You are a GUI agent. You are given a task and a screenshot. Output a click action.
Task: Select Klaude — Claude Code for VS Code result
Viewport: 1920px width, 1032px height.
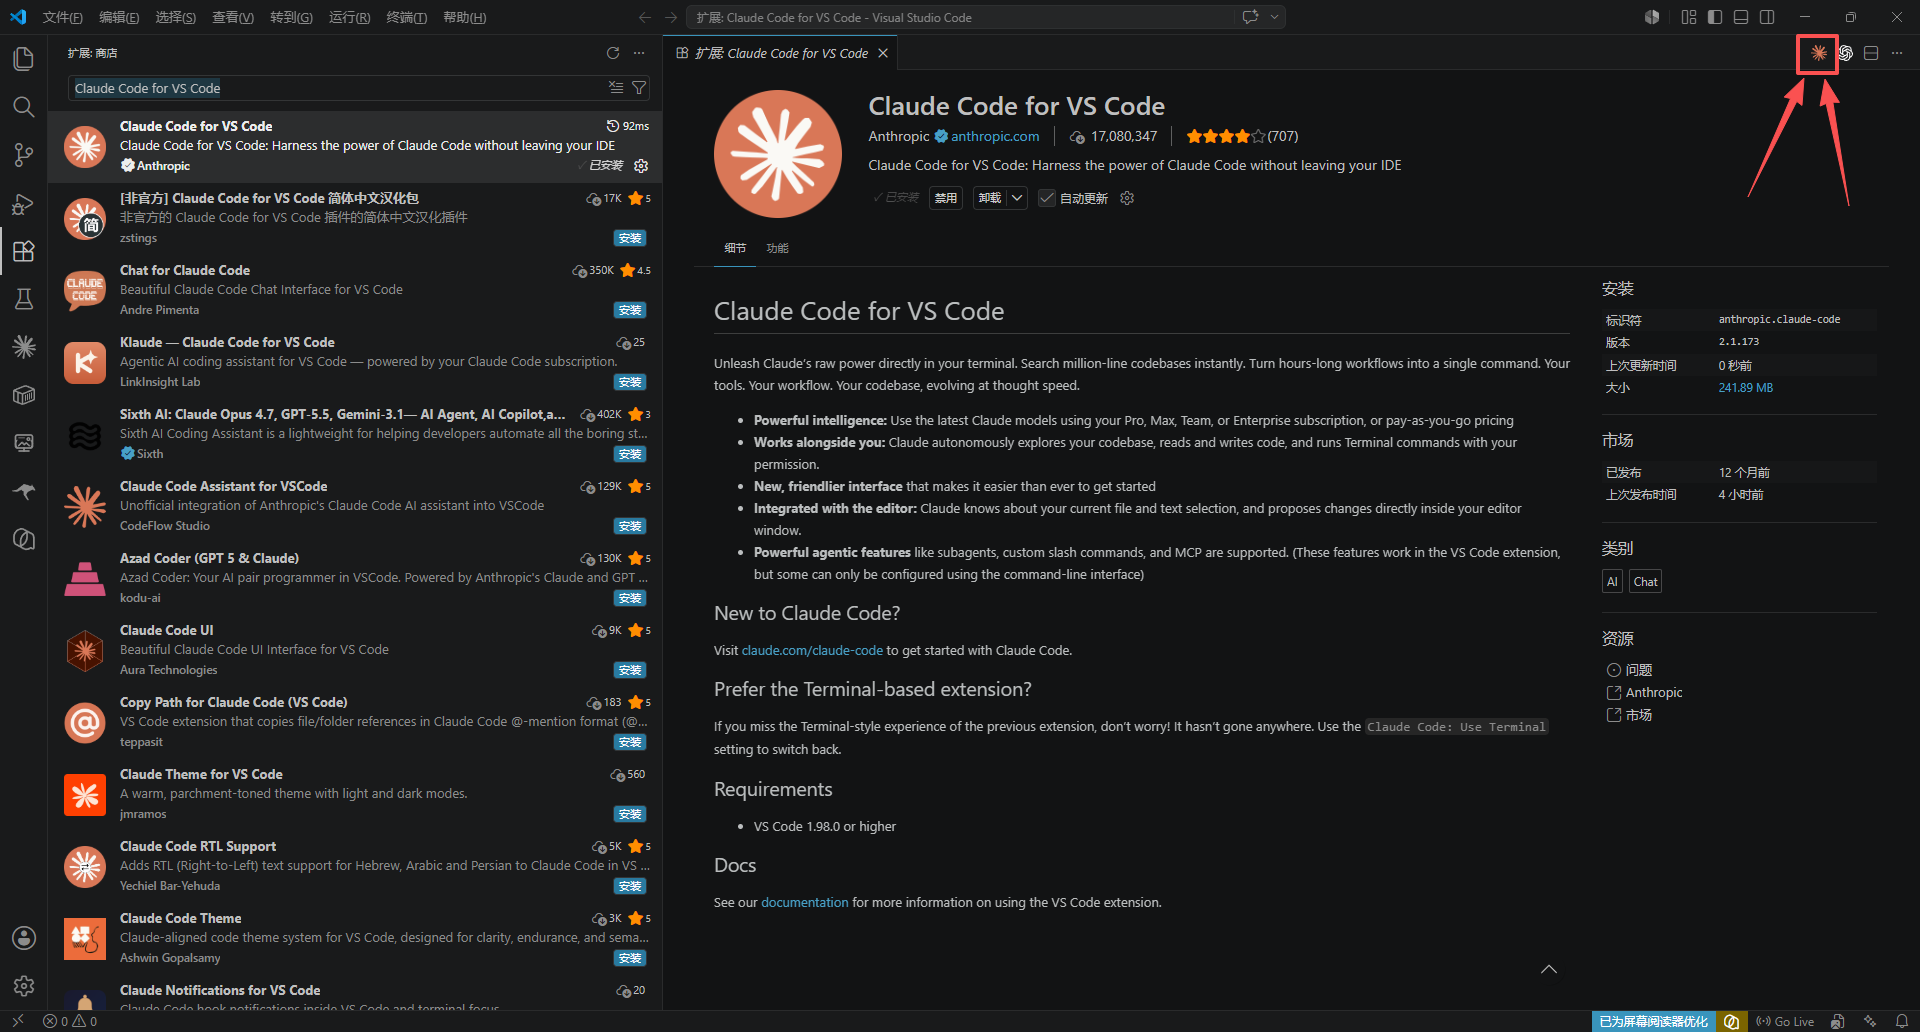355,362
